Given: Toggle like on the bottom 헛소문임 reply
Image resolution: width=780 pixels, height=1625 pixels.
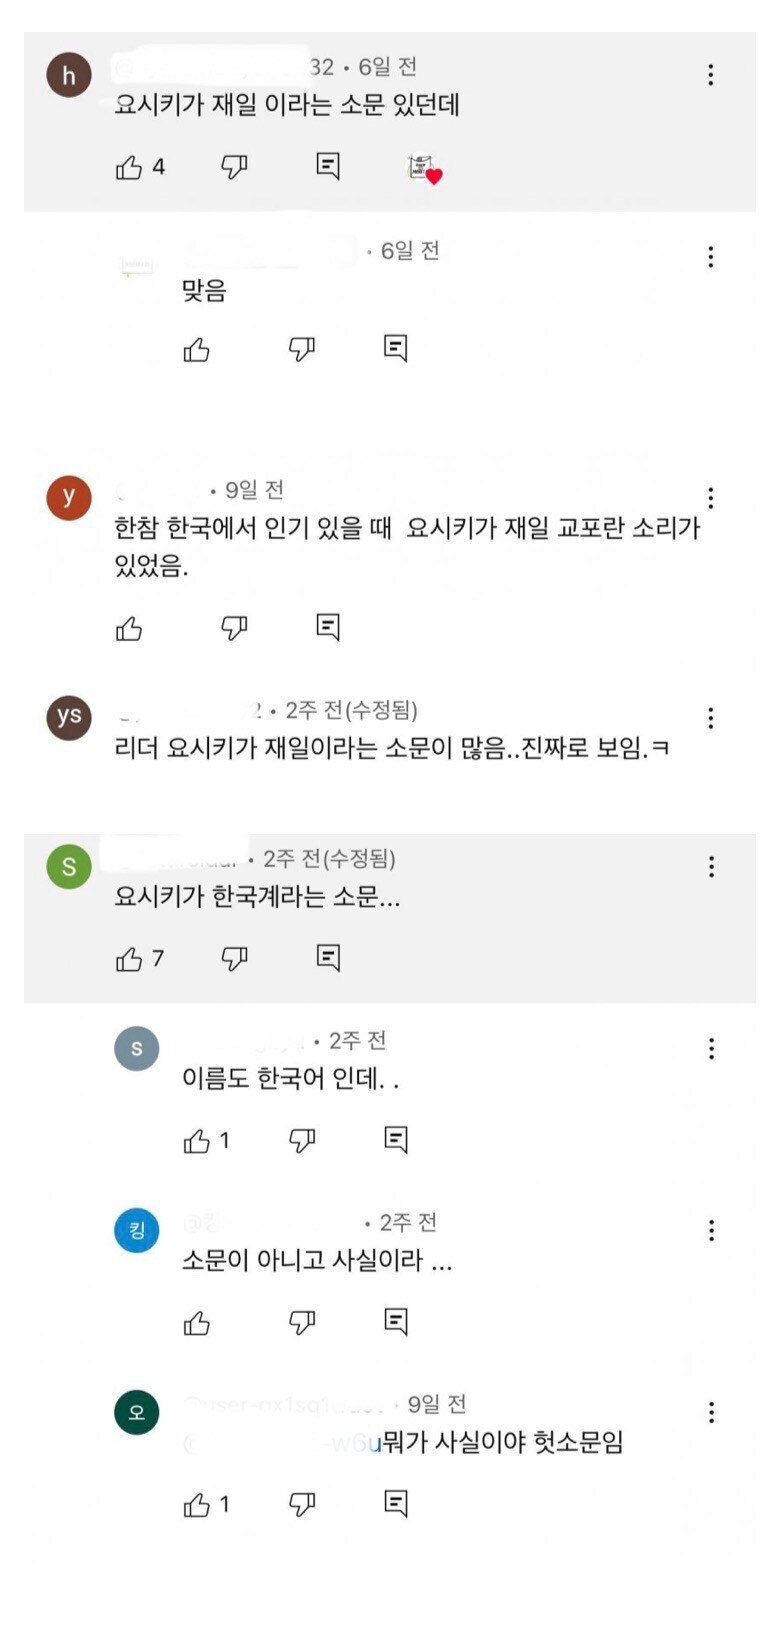Looking at the screenshot, I should pos(196,1503).
